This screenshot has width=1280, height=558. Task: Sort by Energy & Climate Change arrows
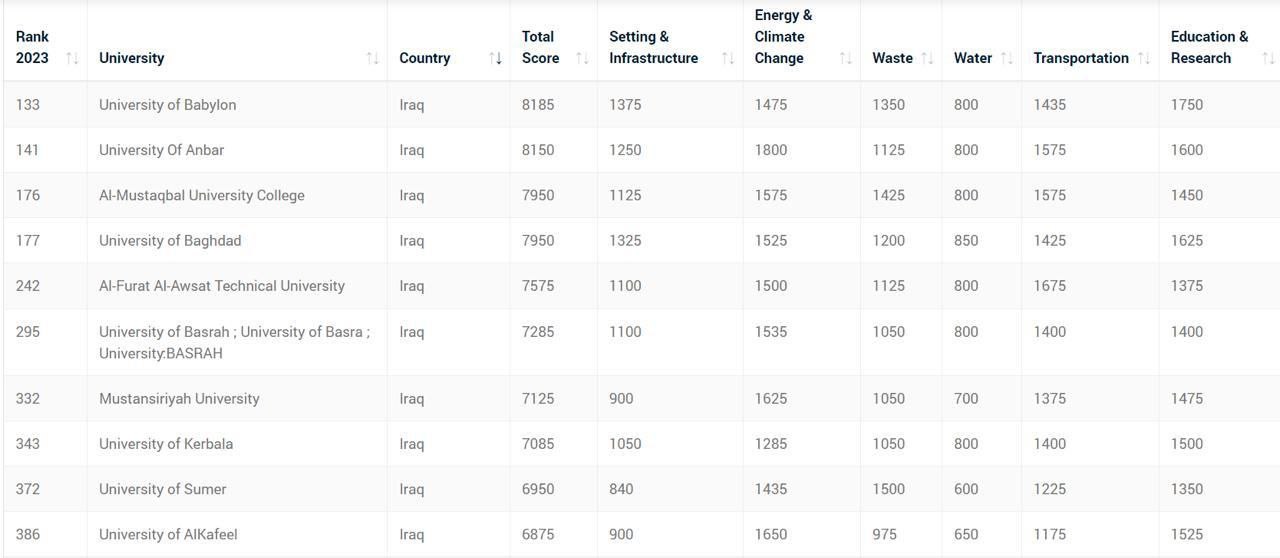coord(845,58)
